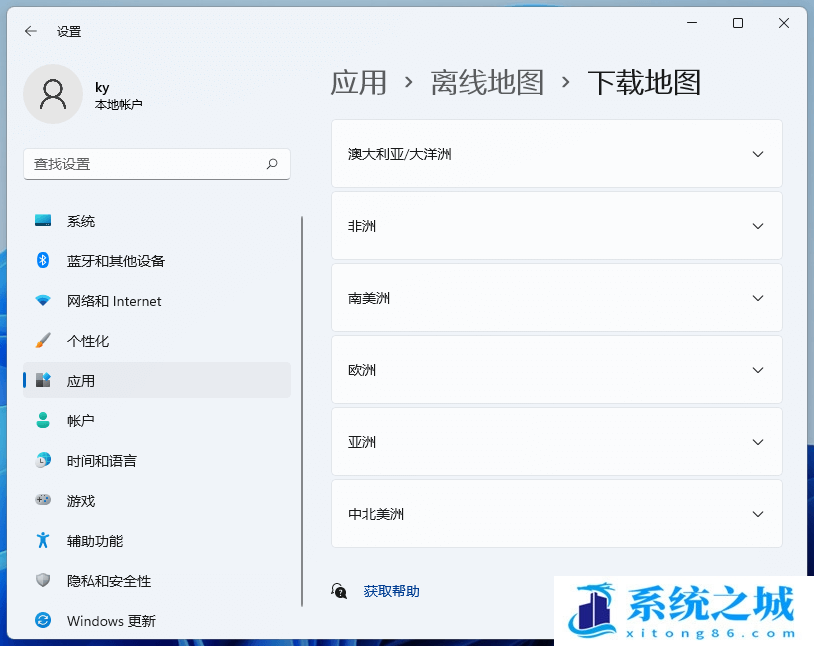Open Bluetooth and other devices icon
Viewport: 814px width, 646px height.
(x=43, y=261)
